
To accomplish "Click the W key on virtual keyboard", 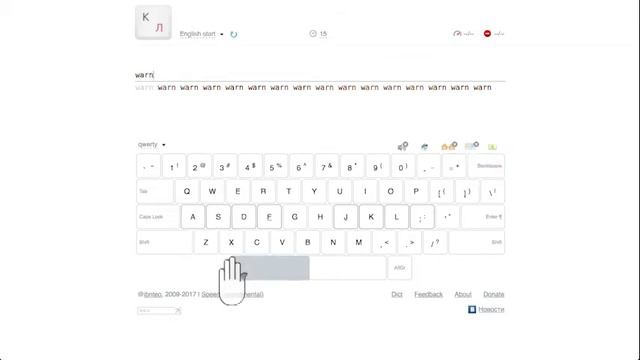I will (212, 191).
